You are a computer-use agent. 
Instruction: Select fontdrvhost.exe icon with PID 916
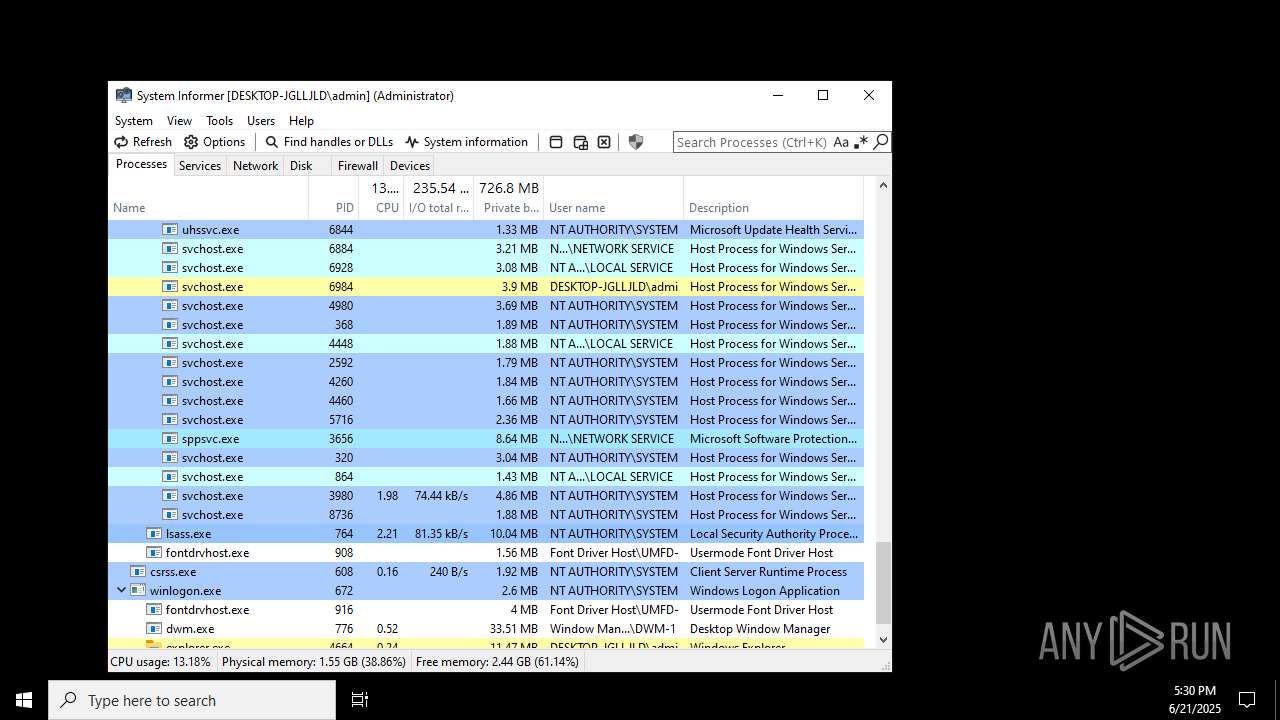point(154,610)
